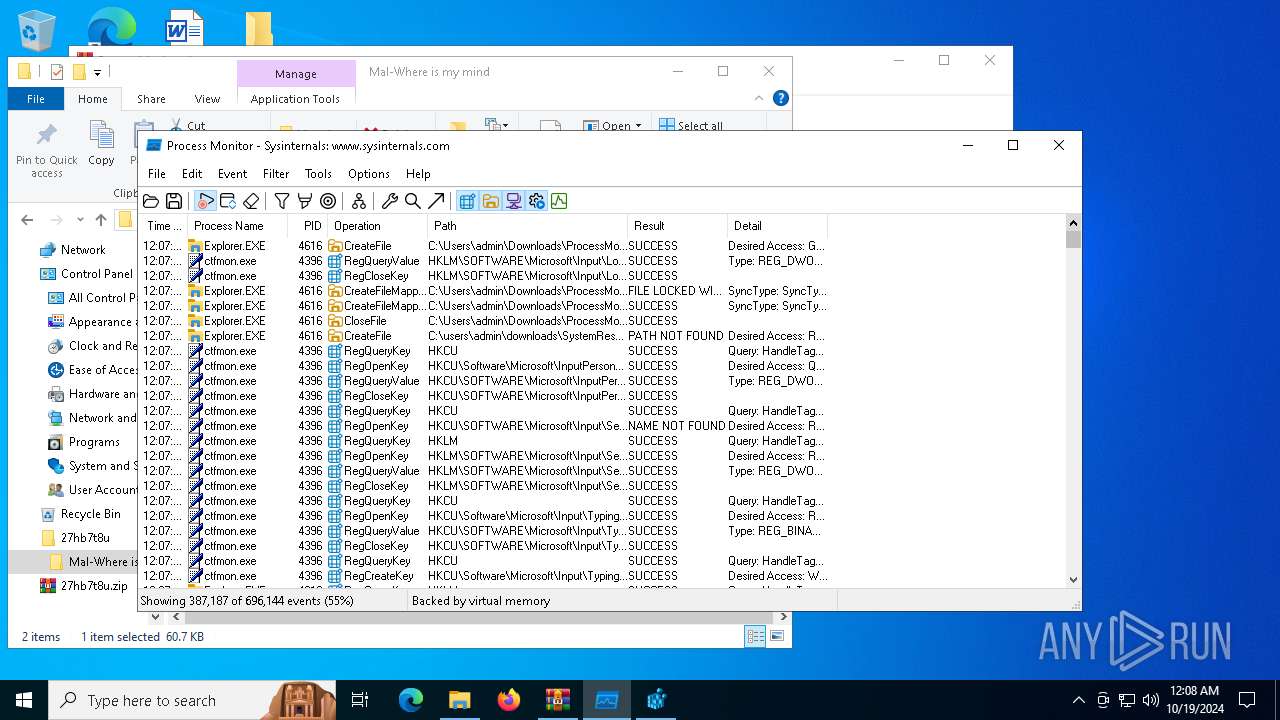Click Pin to Quick access button
This screenshot has width=1280, height=720.
(x=46, y=150)
